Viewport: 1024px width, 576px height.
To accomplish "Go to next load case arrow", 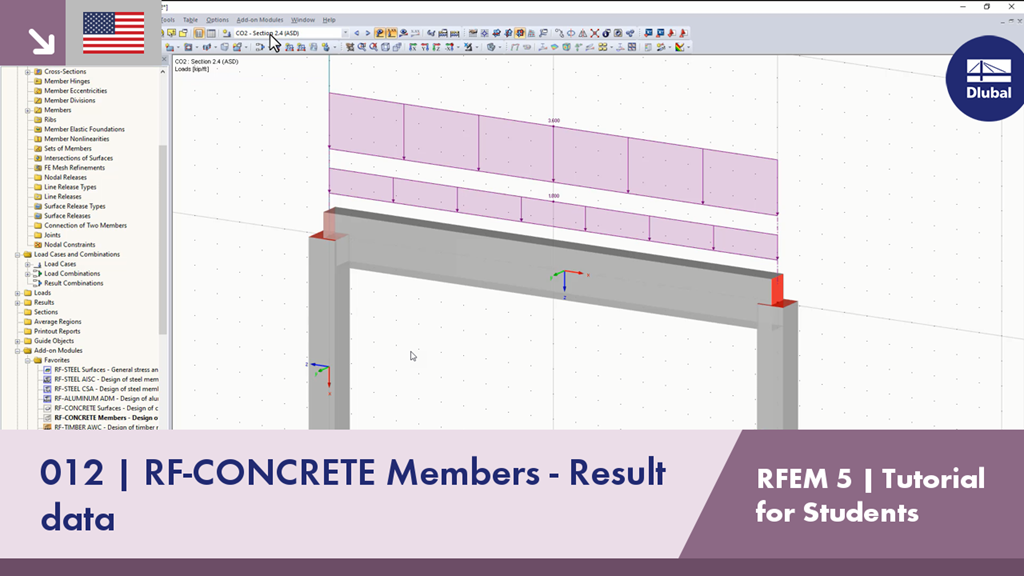I will (368, 33).
